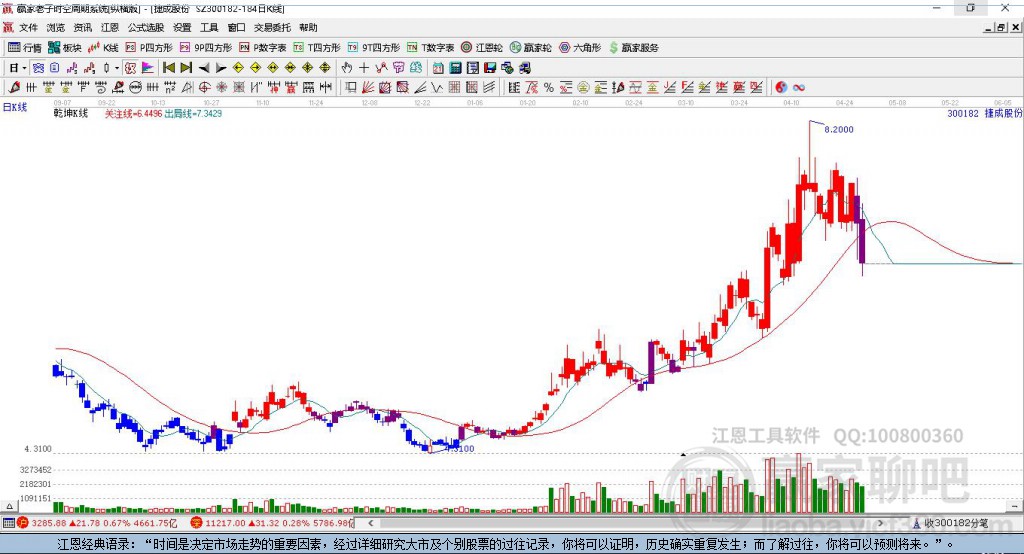Open the calculator icon

pyautogui.click(x=455, y=68)
